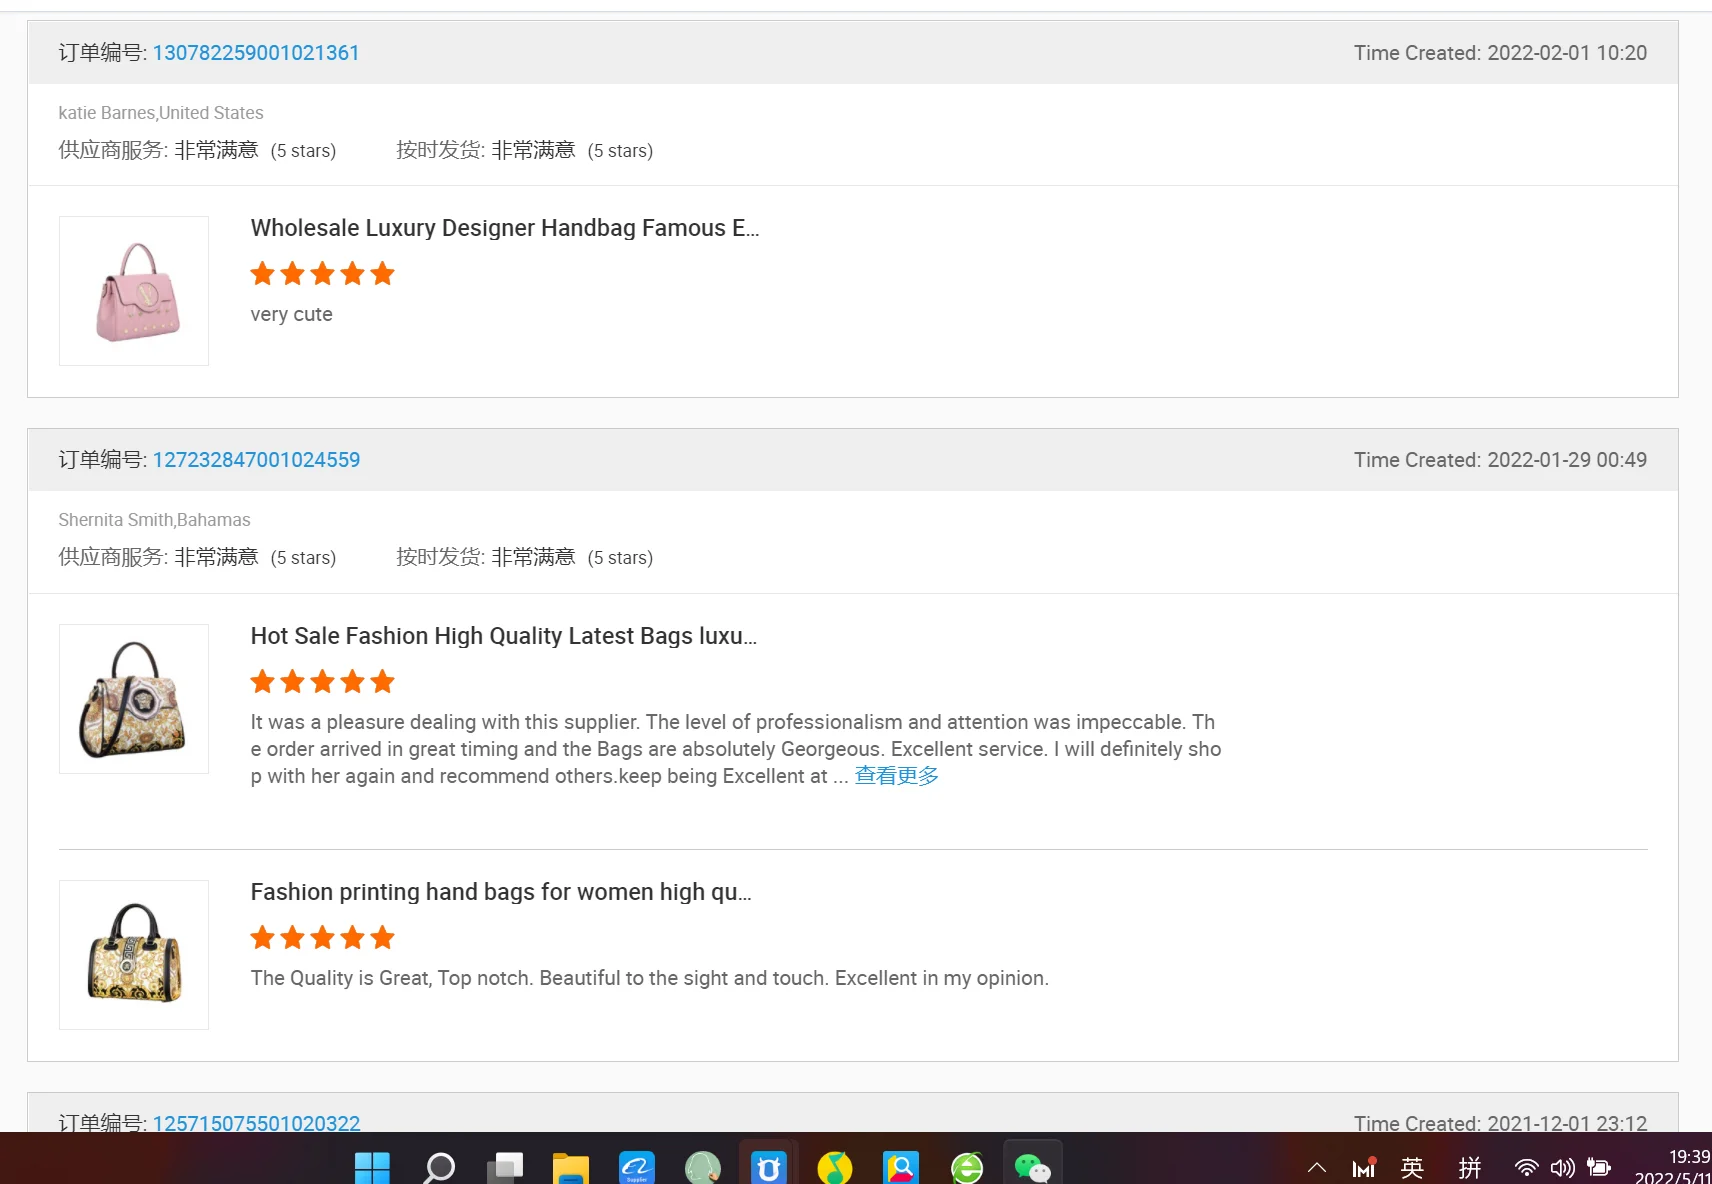Viewport: 1712px width, 1184px height.
Task: Open order number 127232847001024559
Action: tap(256, 460)
